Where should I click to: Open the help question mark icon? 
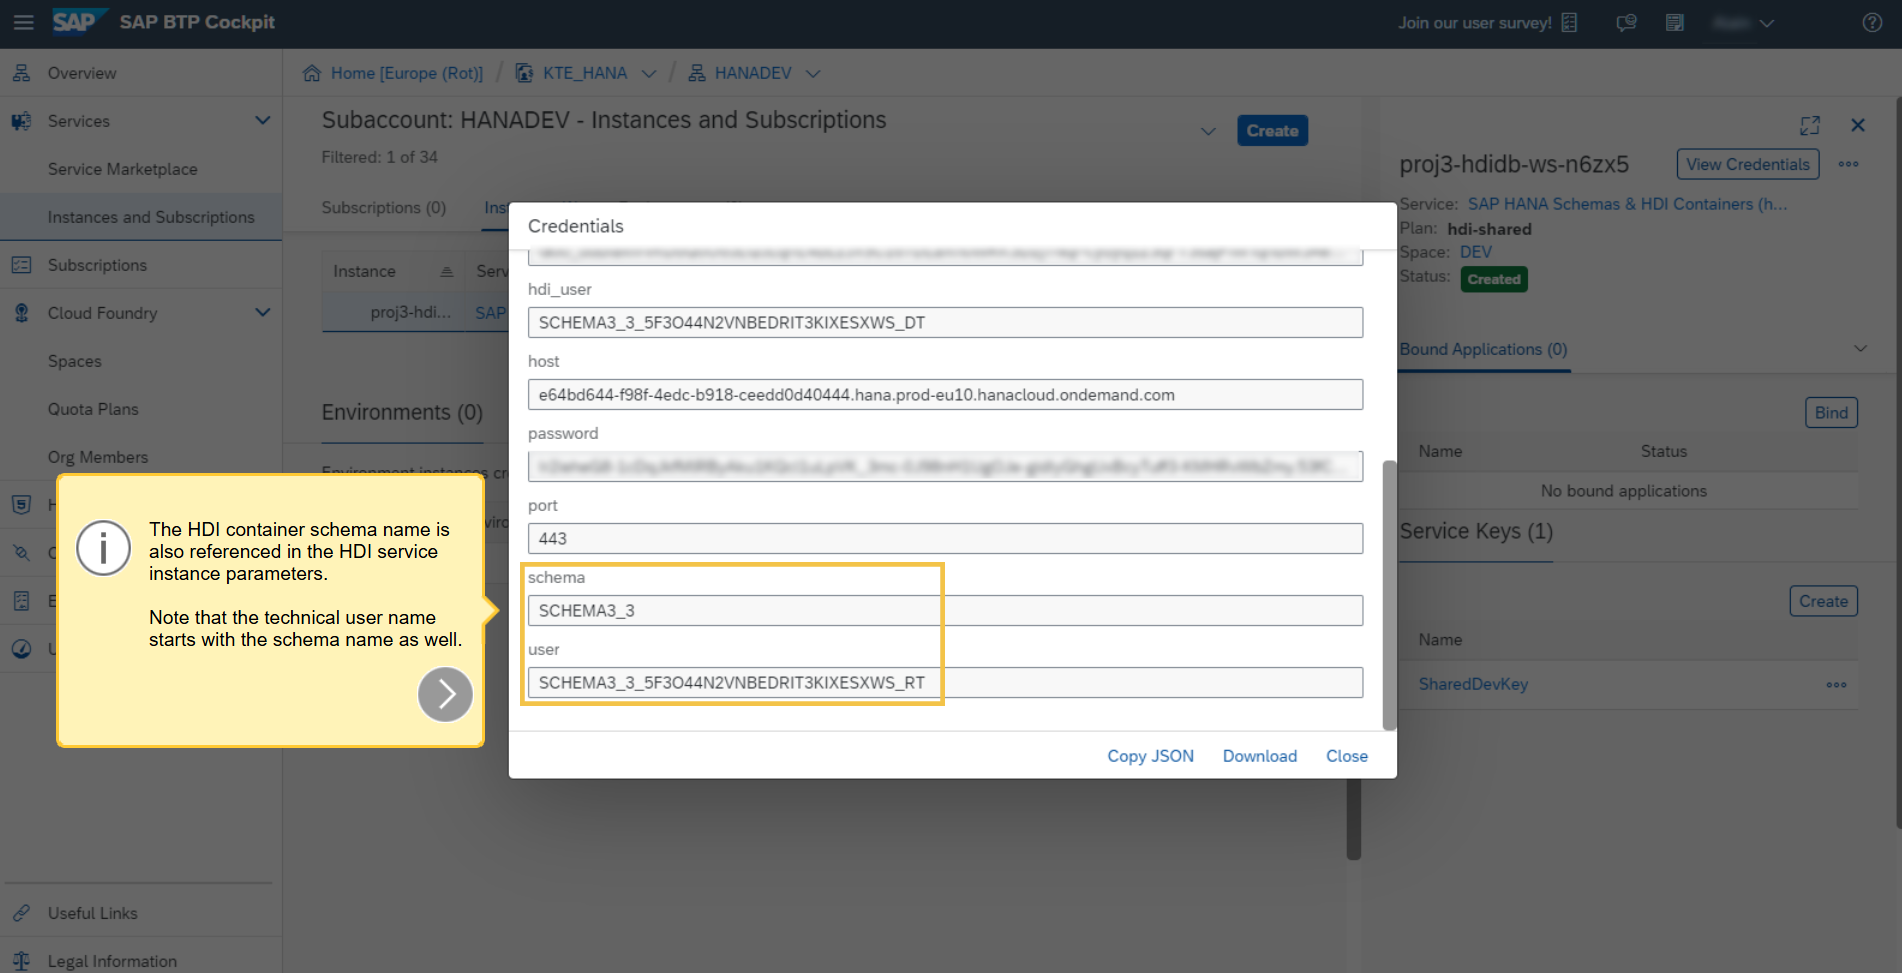coord(1872,22)
